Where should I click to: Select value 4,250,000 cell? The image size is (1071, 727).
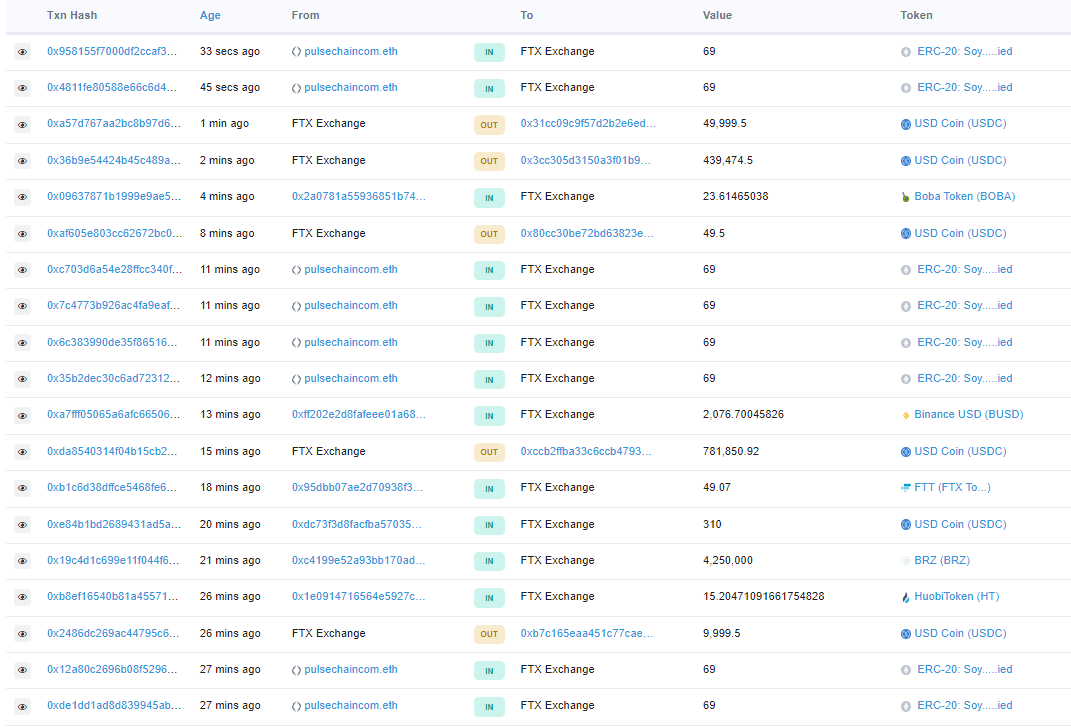(727, 560)
